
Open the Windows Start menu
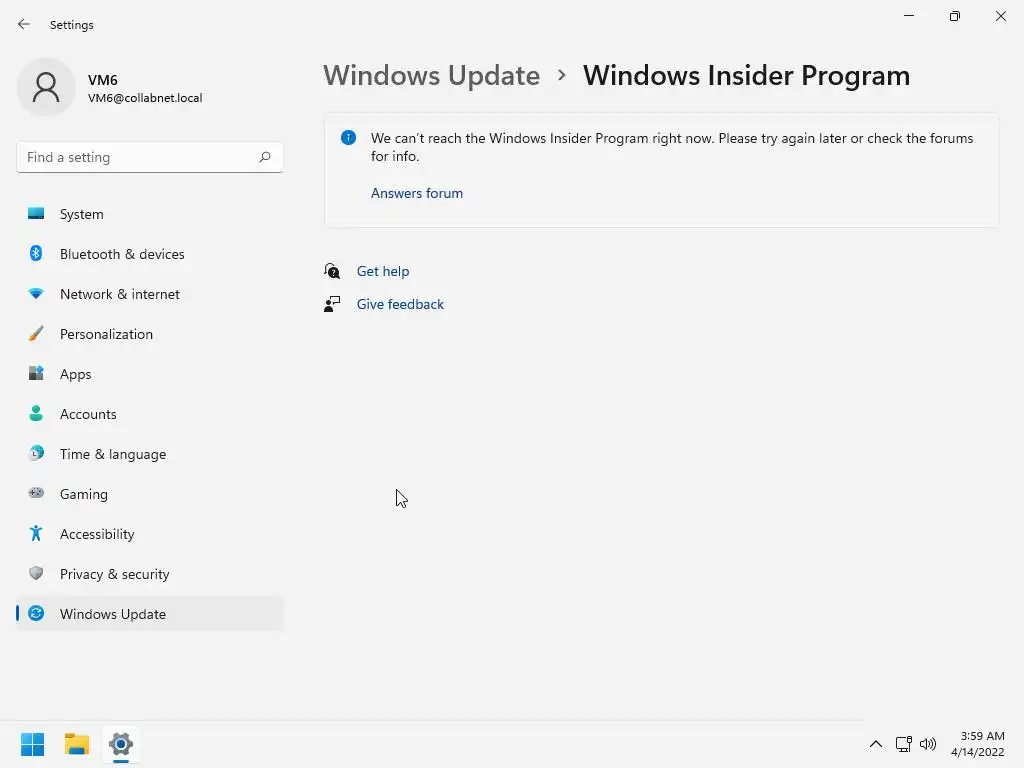pos(32,744)
